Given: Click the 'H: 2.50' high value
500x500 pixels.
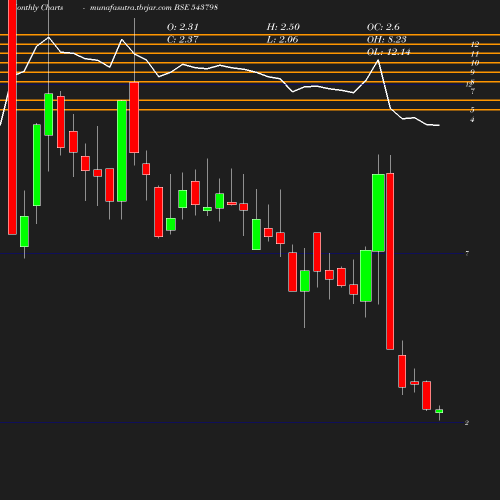Looking at the screenshot, I should click(283, 27).
